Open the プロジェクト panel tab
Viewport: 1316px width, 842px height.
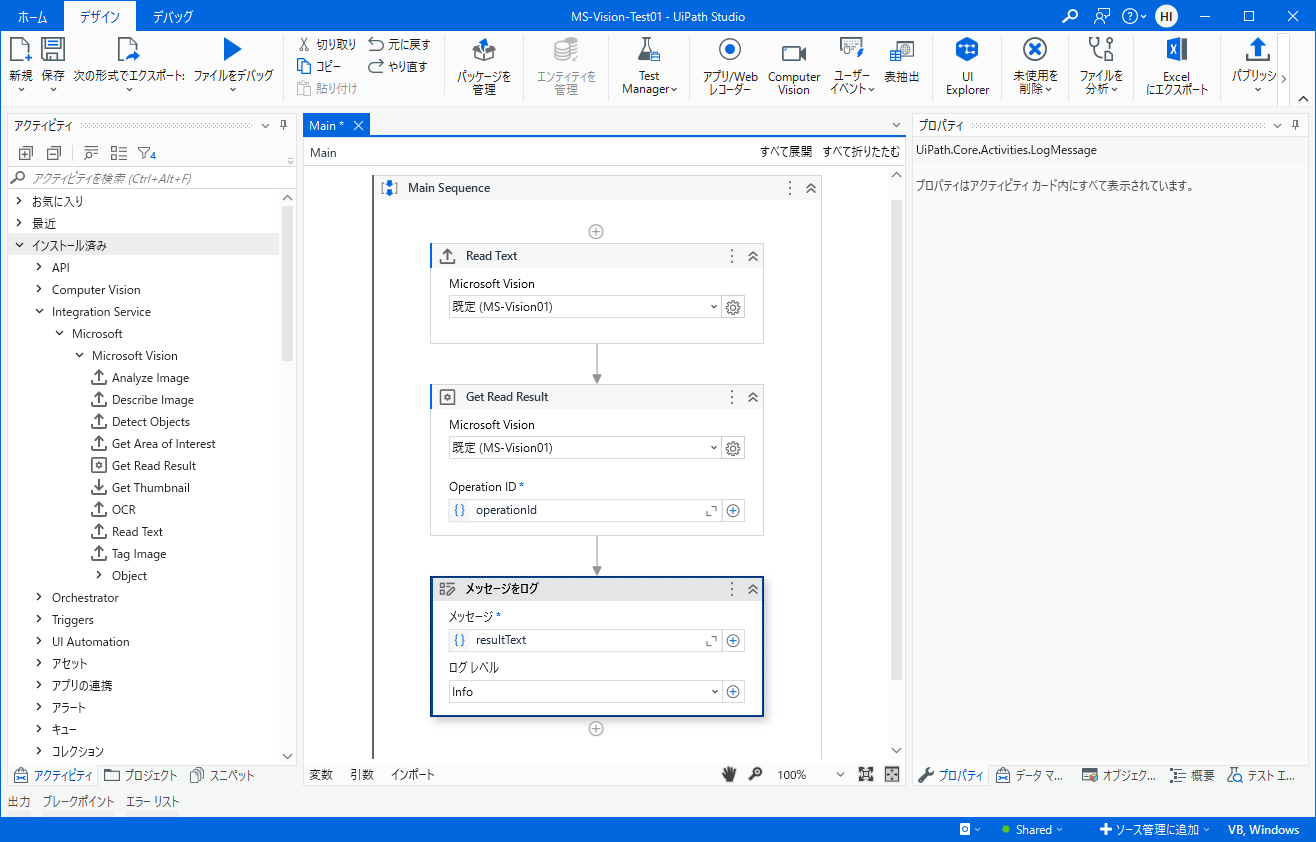141,775
